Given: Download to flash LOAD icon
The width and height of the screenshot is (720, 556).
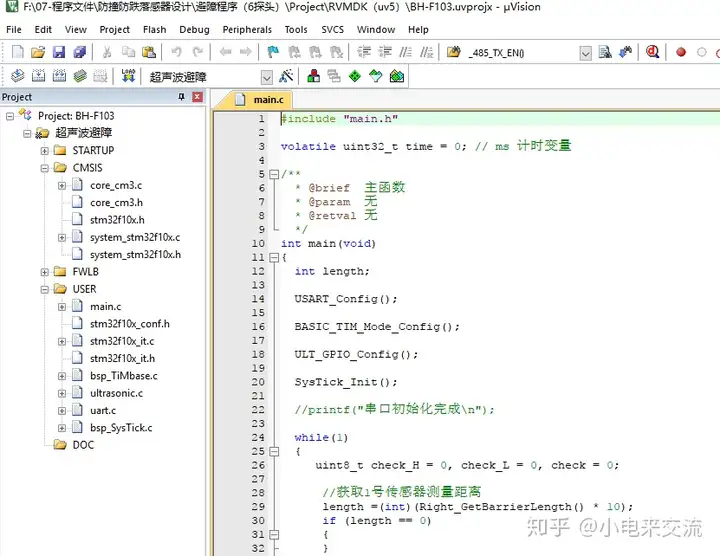Looking at the screenshot, I should click(x=128, y=75).
